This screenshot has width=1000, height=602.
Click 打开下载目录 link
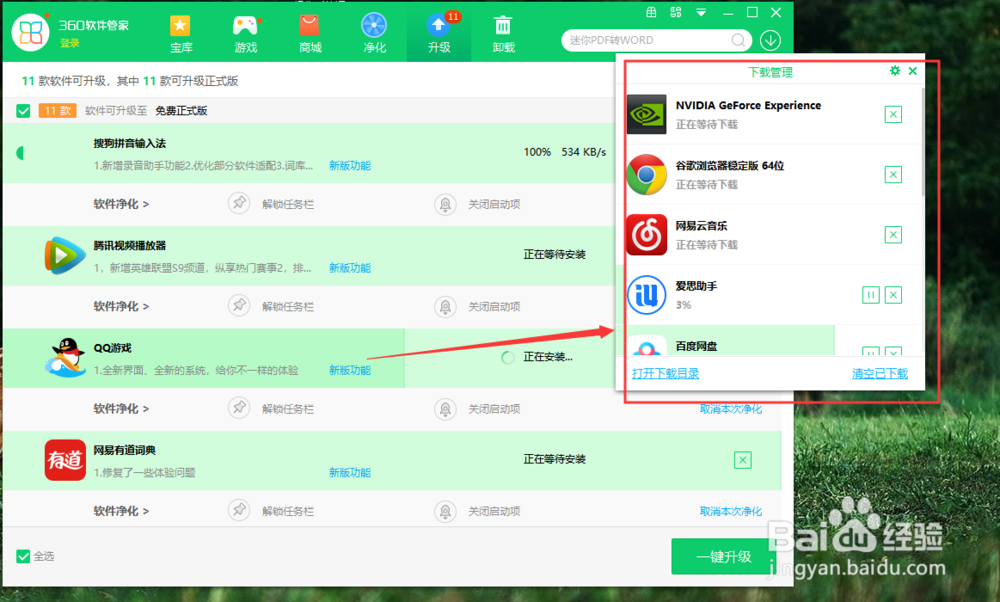665,374
